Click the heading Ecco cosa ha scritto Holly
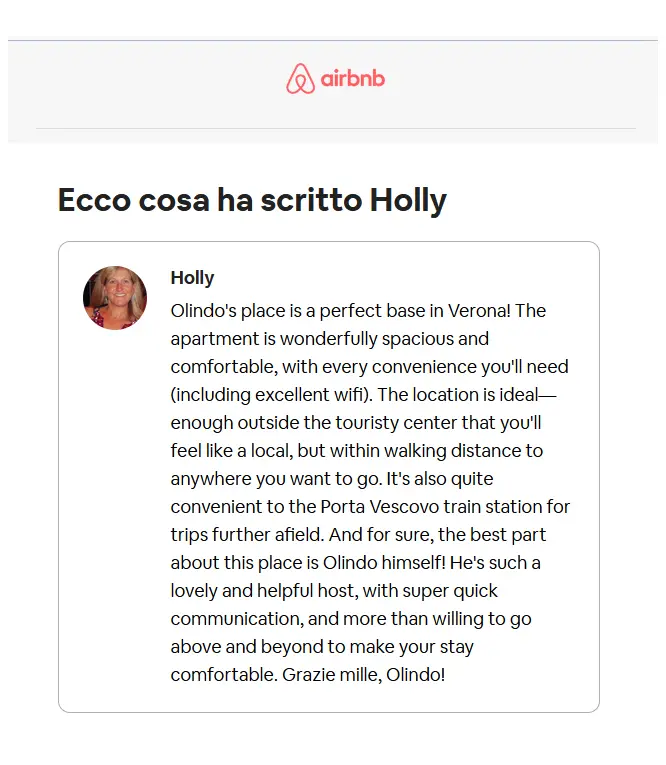 click(252, 200)
